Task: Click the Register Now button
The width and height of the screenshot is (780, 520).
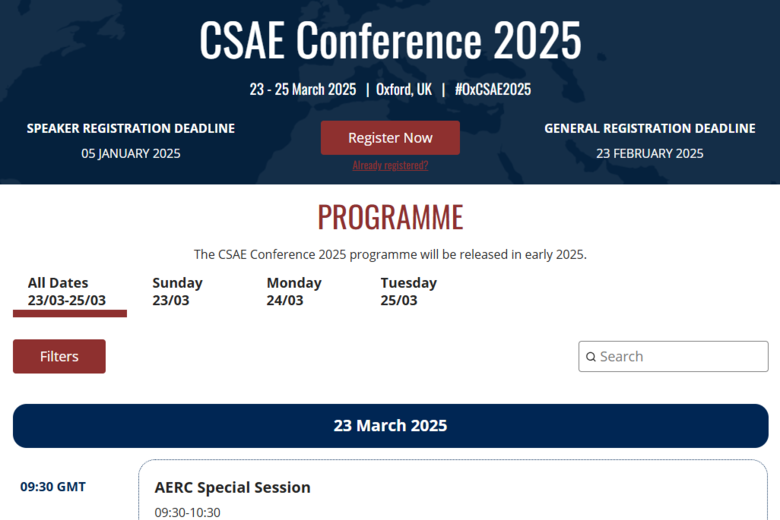Action: [x=390, y=138]
